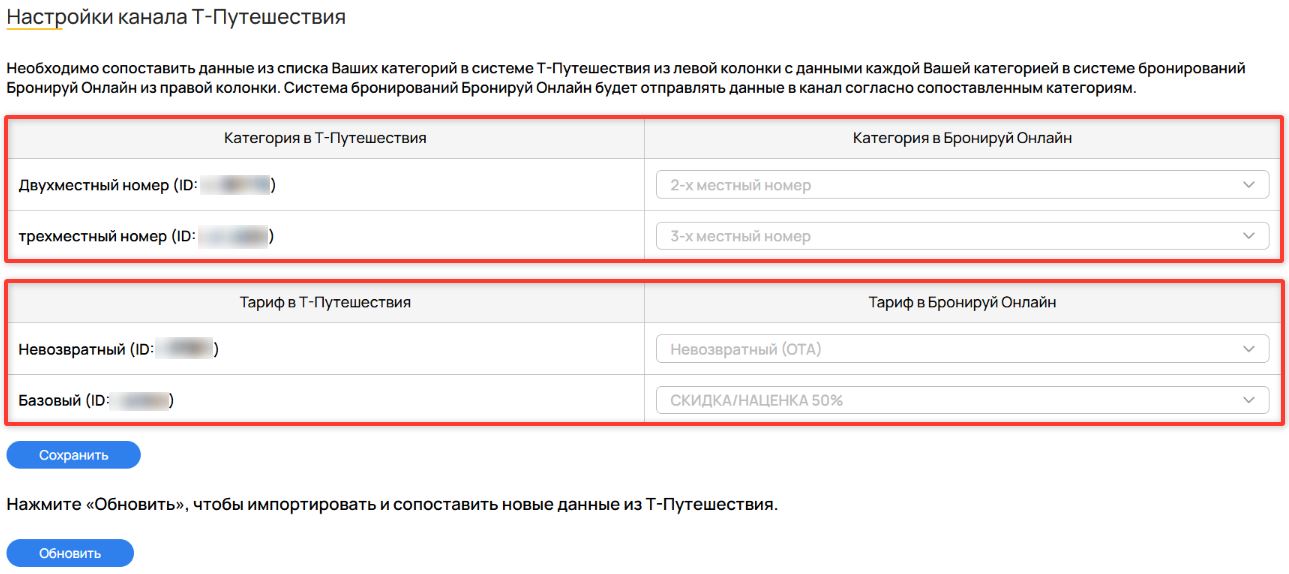
Task: Click the Обновить button
Action: pyautogui.click(x=70, y=553)
